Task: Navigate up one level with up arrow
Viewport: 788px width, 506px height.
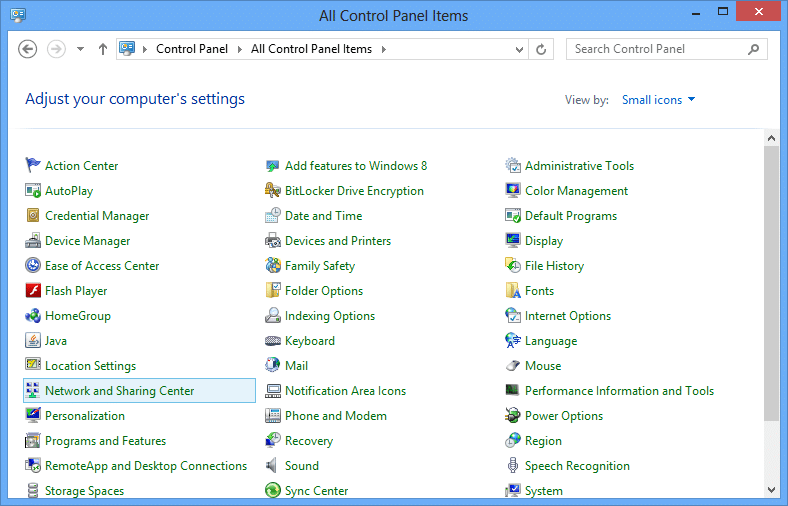Action: pos(103,49)
